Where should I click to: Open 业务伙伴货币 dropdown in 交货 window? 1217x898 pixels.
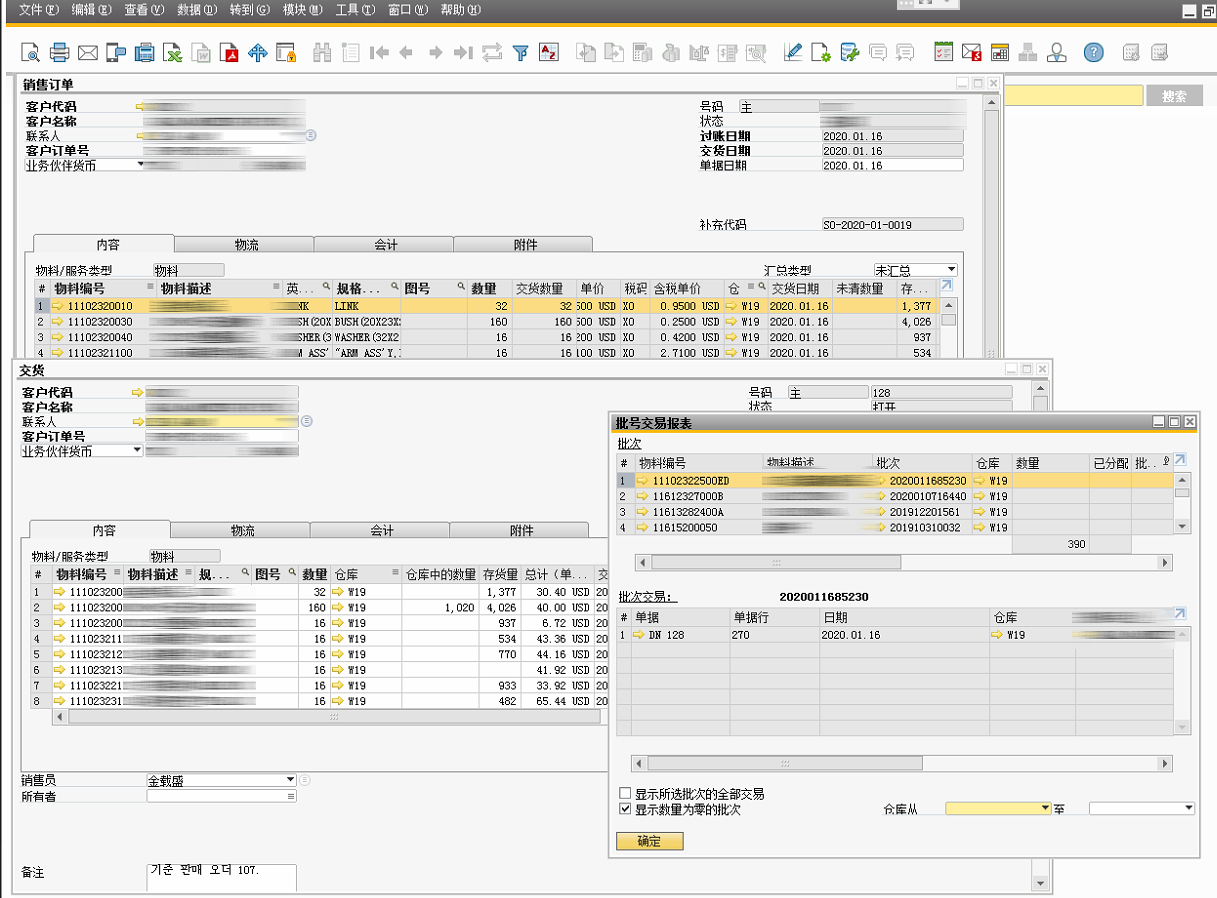tap(137, 451)
